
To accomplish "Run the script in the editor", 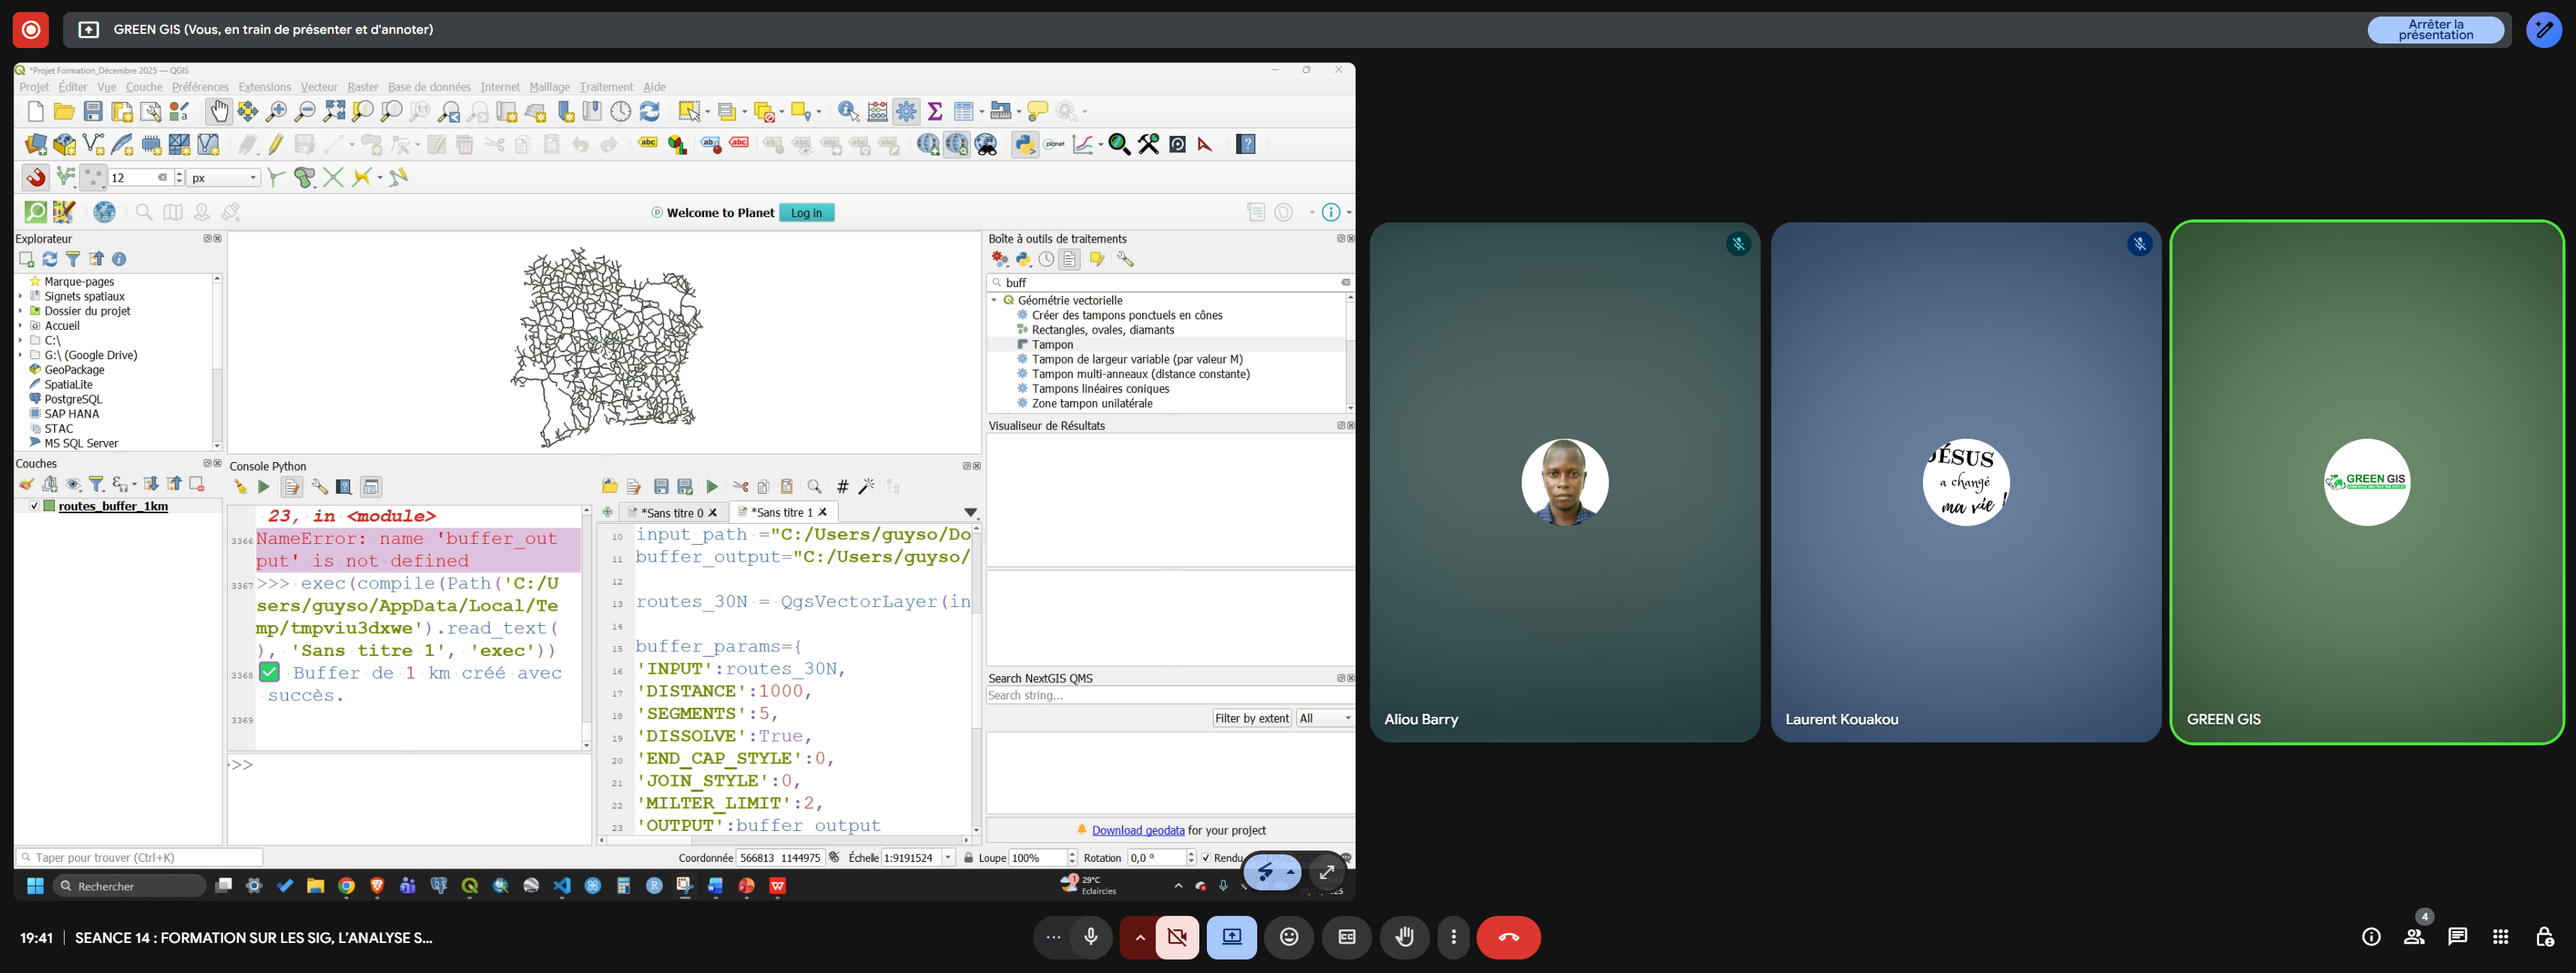I will coord(712,487).
